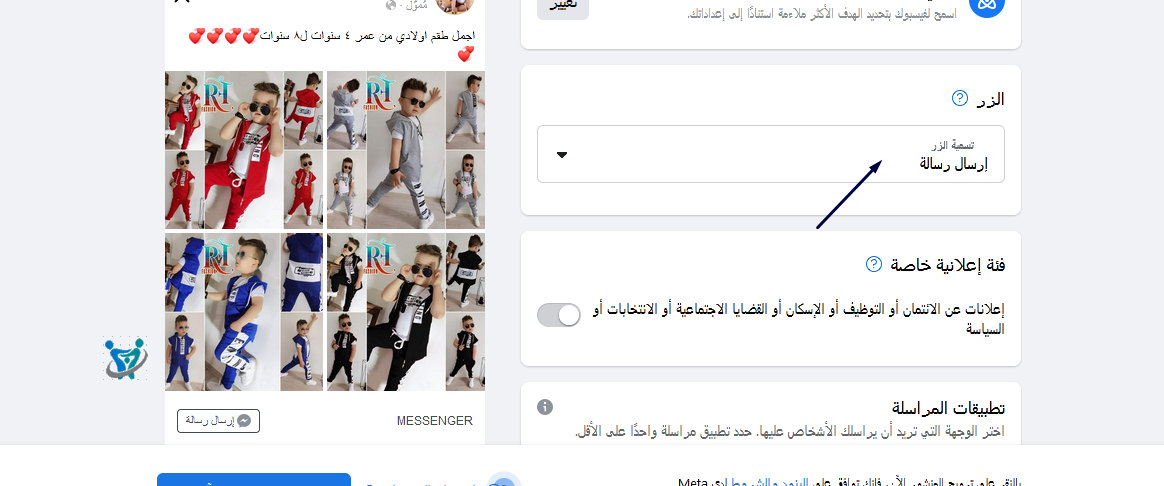Toggle the special ad category switch

558,315
